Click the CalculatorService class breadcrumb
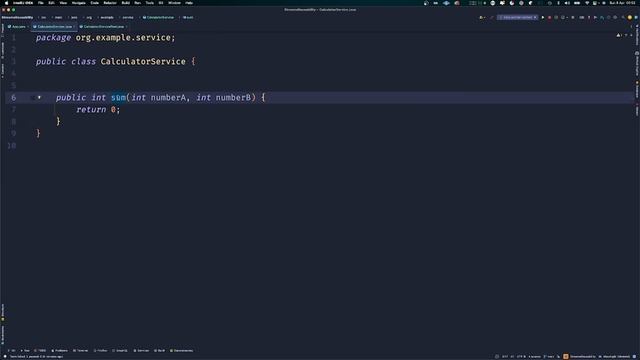 tap(158, 18)
